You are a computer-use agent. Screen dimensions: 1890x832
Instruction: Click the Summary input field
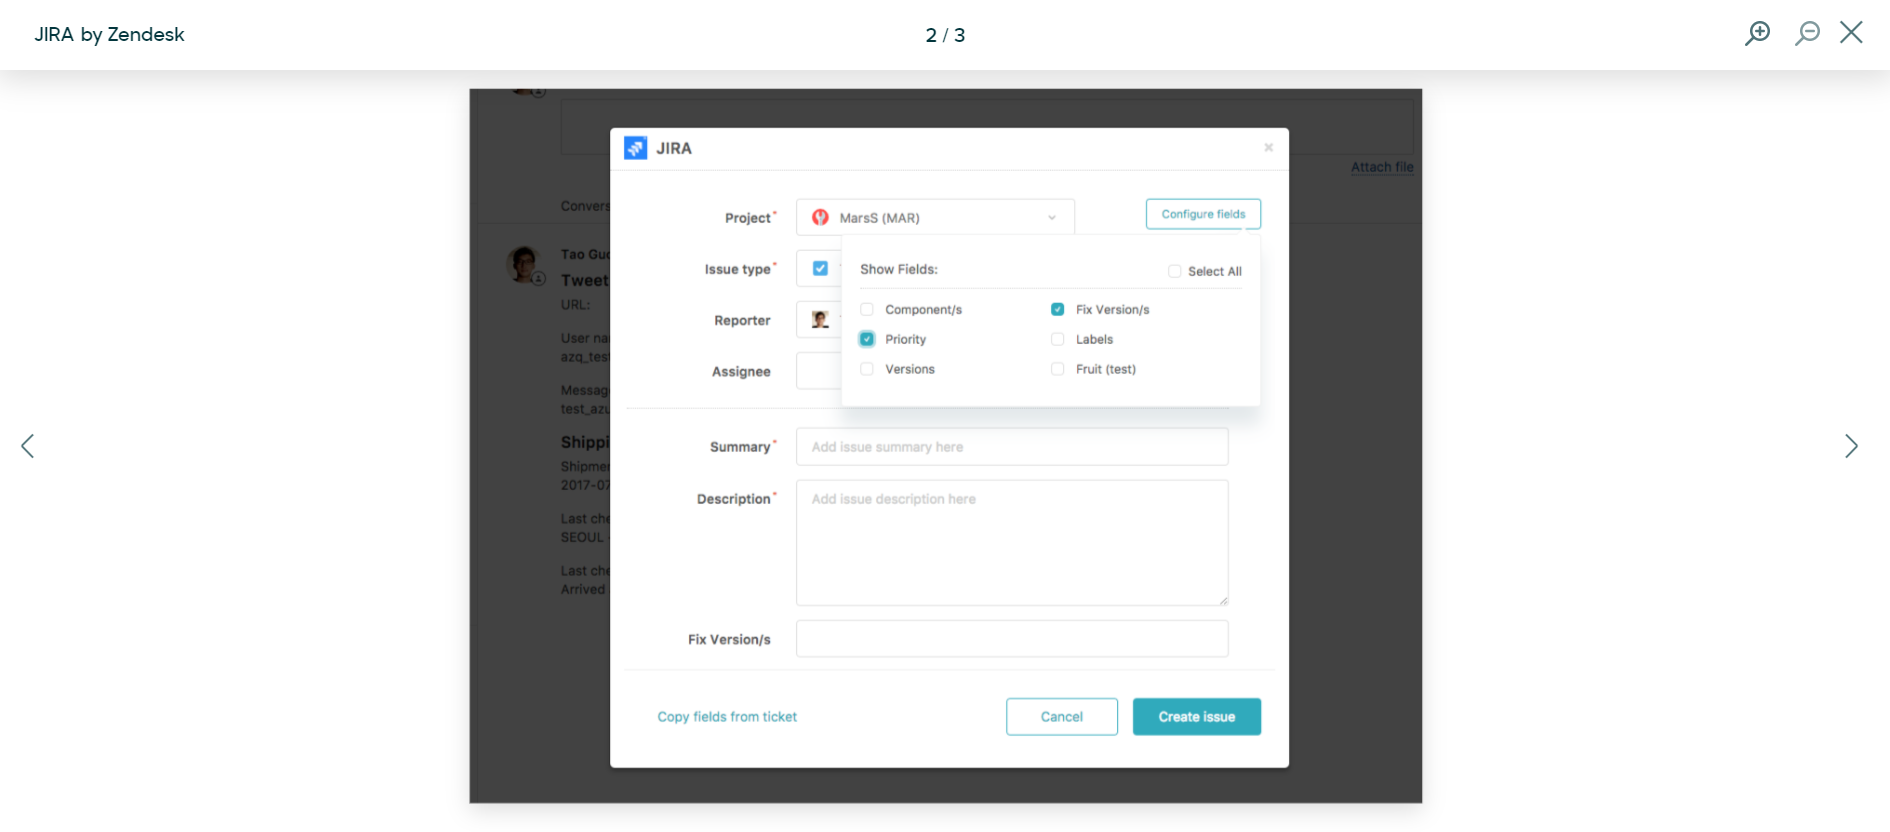(x=1012, y=447)
